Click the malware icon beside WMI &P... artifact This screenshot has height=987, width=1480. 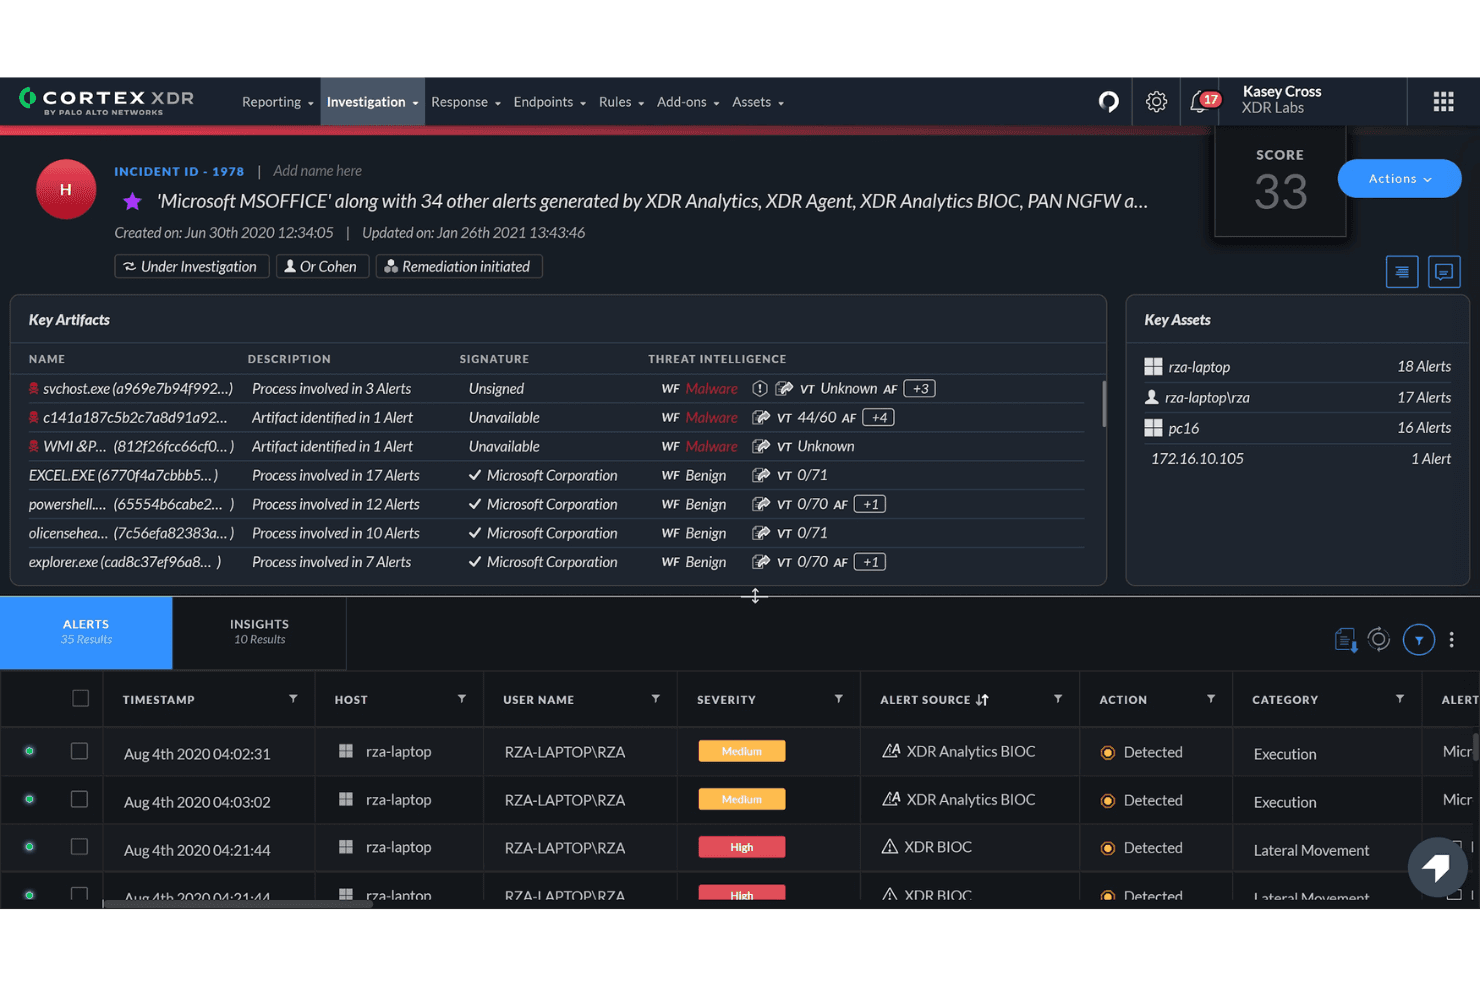(34, 446)
